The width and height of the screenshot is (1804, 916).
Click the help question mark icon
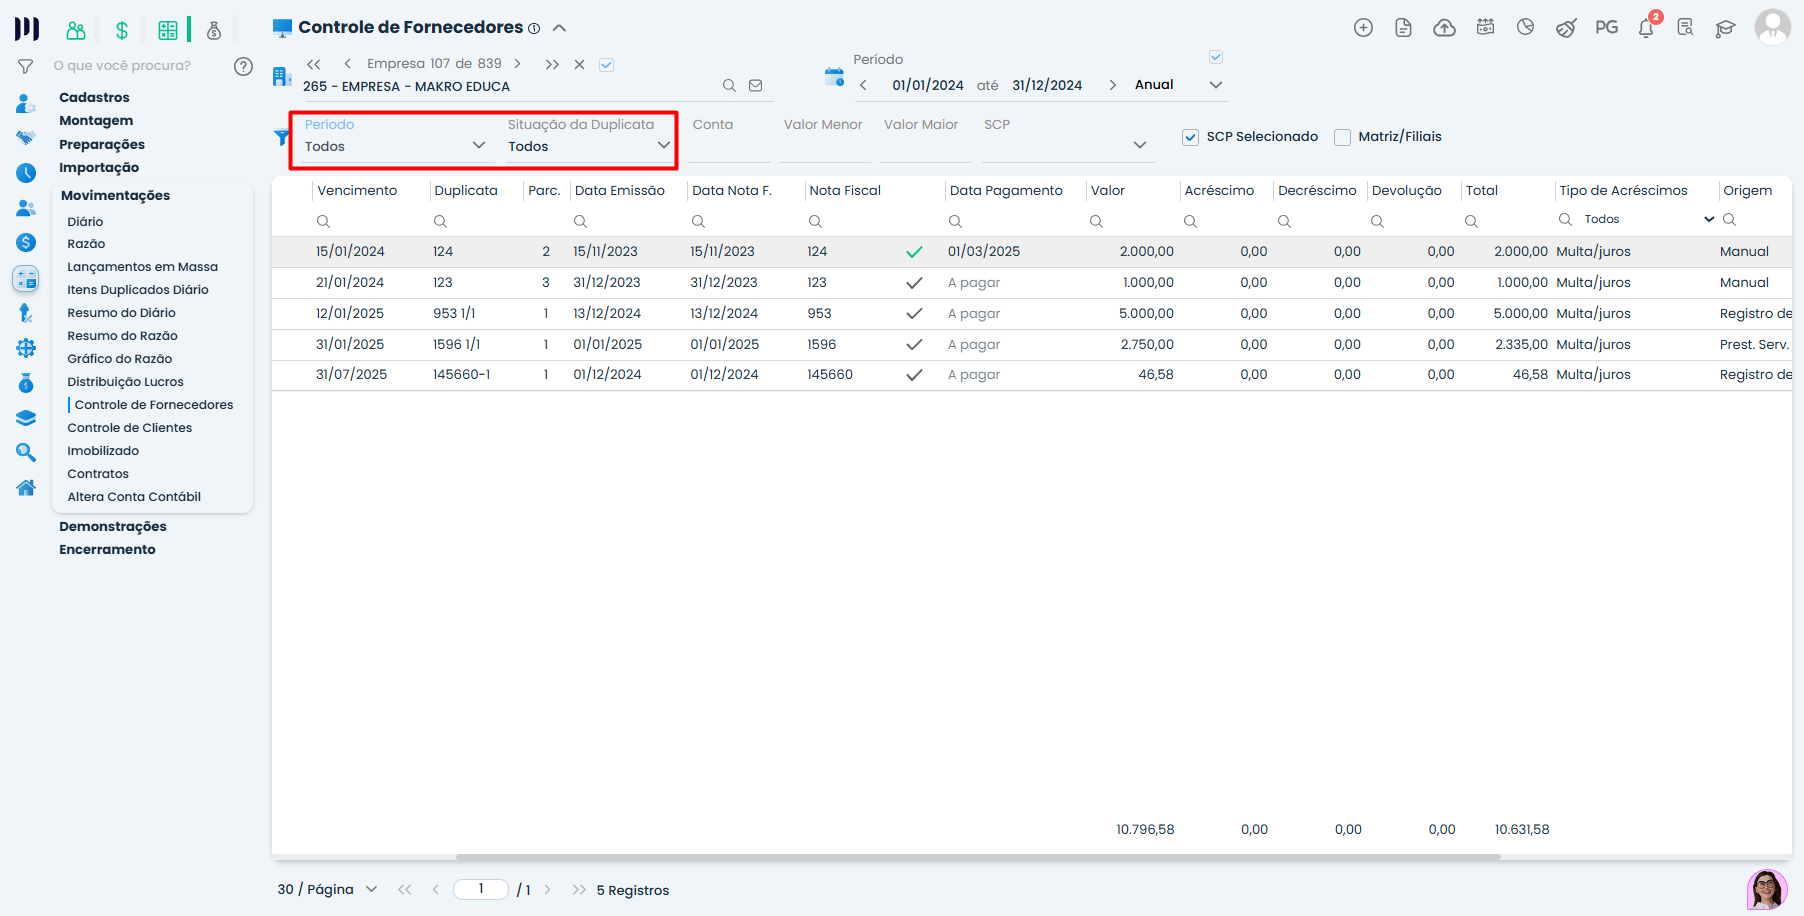point(243,66)
